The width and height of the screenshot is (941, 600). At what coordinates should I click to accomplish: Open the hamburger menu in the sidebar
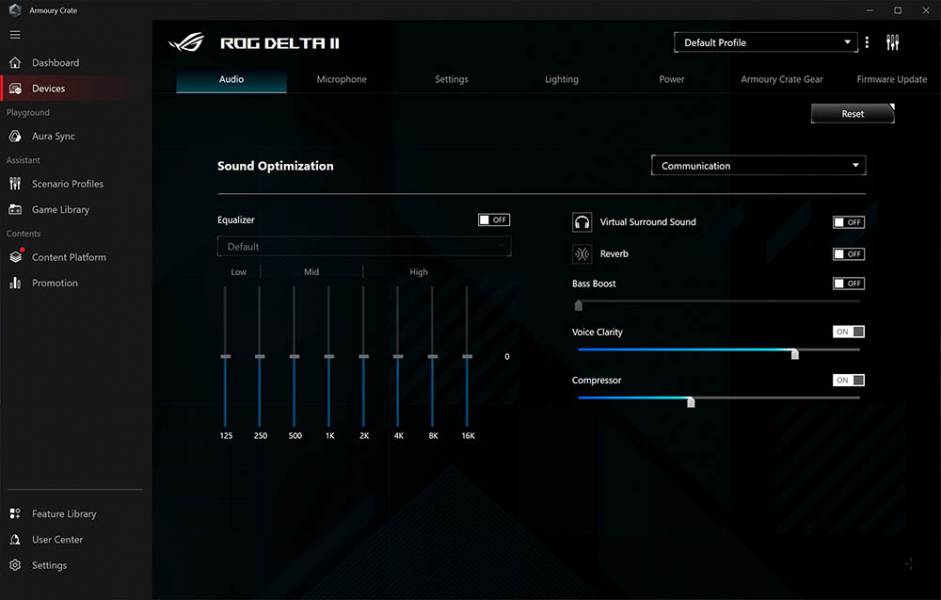(x=15, y=35)
